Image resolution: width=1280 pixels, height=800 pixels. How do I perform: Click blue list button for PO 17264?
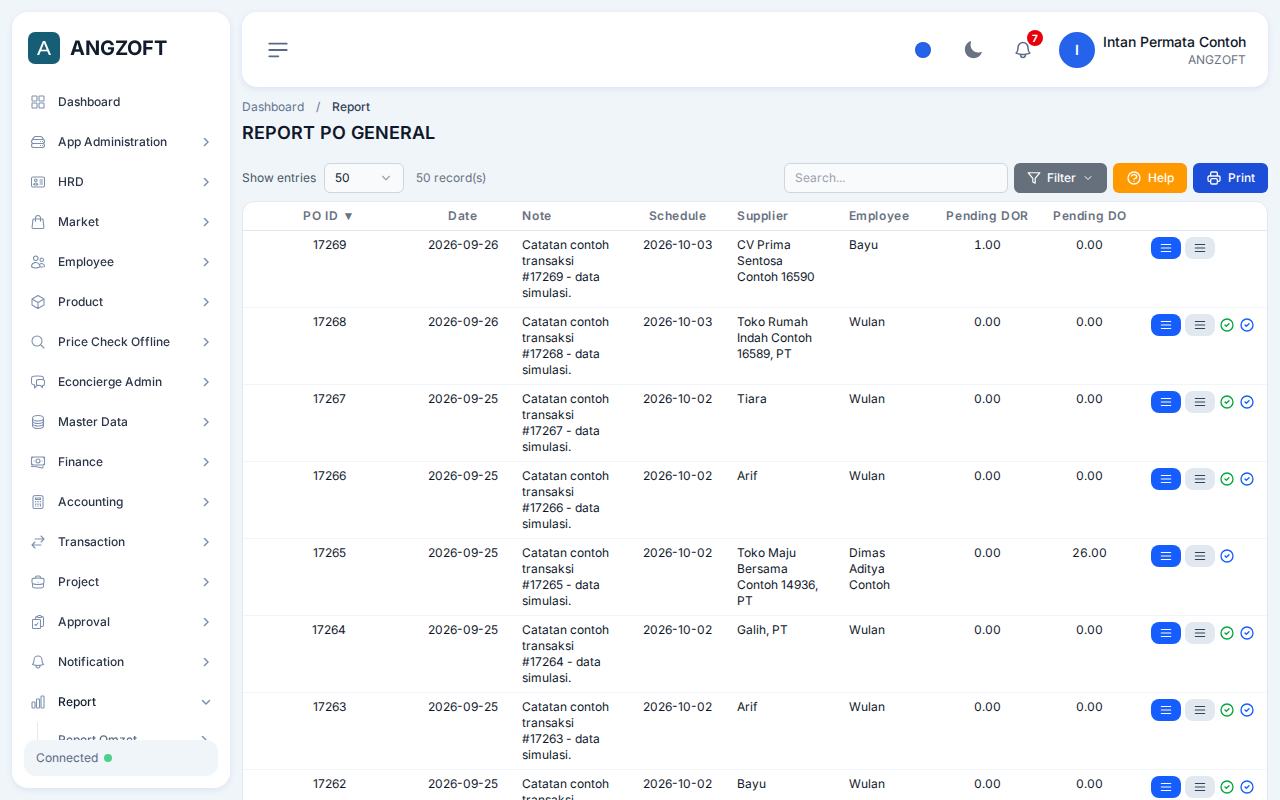click(1166, 633)
